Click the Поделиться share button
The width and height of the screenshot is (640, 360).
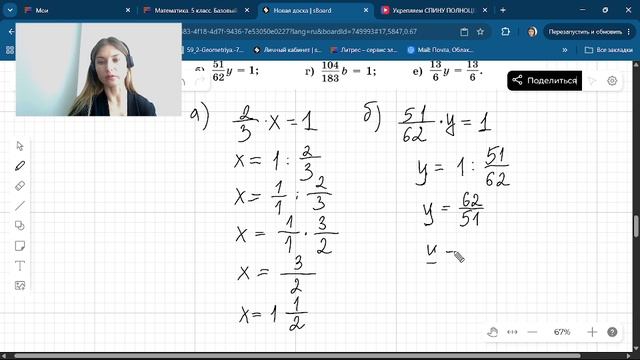544,80
